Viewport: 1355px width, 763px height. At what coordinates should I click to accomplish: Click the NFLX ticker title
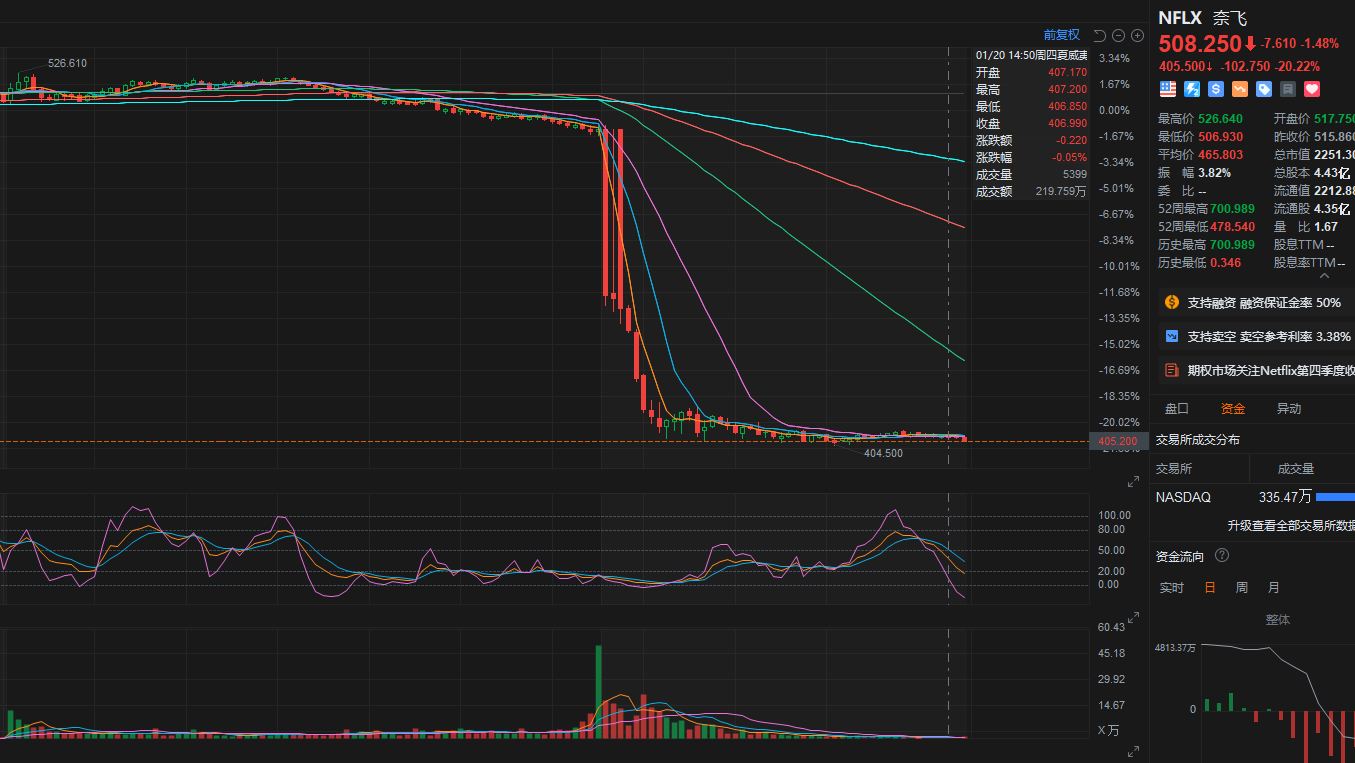(1180, 17)
